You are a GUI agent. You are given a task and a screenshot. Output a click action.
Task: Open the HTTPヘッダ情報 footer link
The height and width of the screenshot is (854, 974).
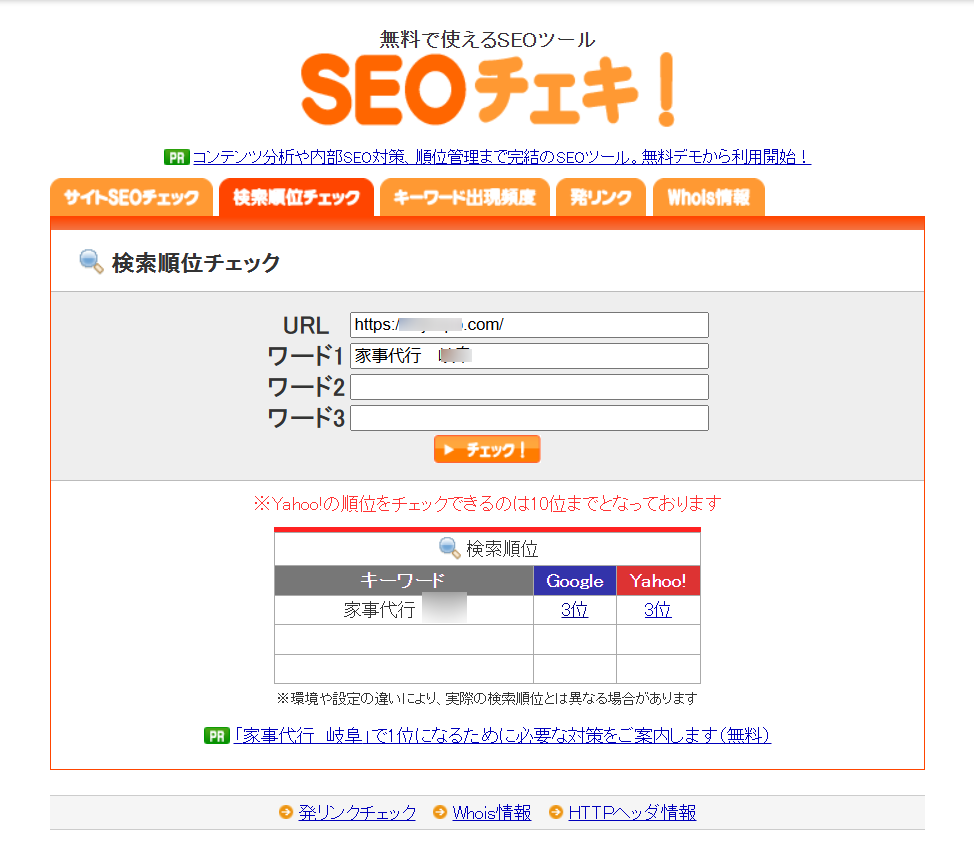632,812
